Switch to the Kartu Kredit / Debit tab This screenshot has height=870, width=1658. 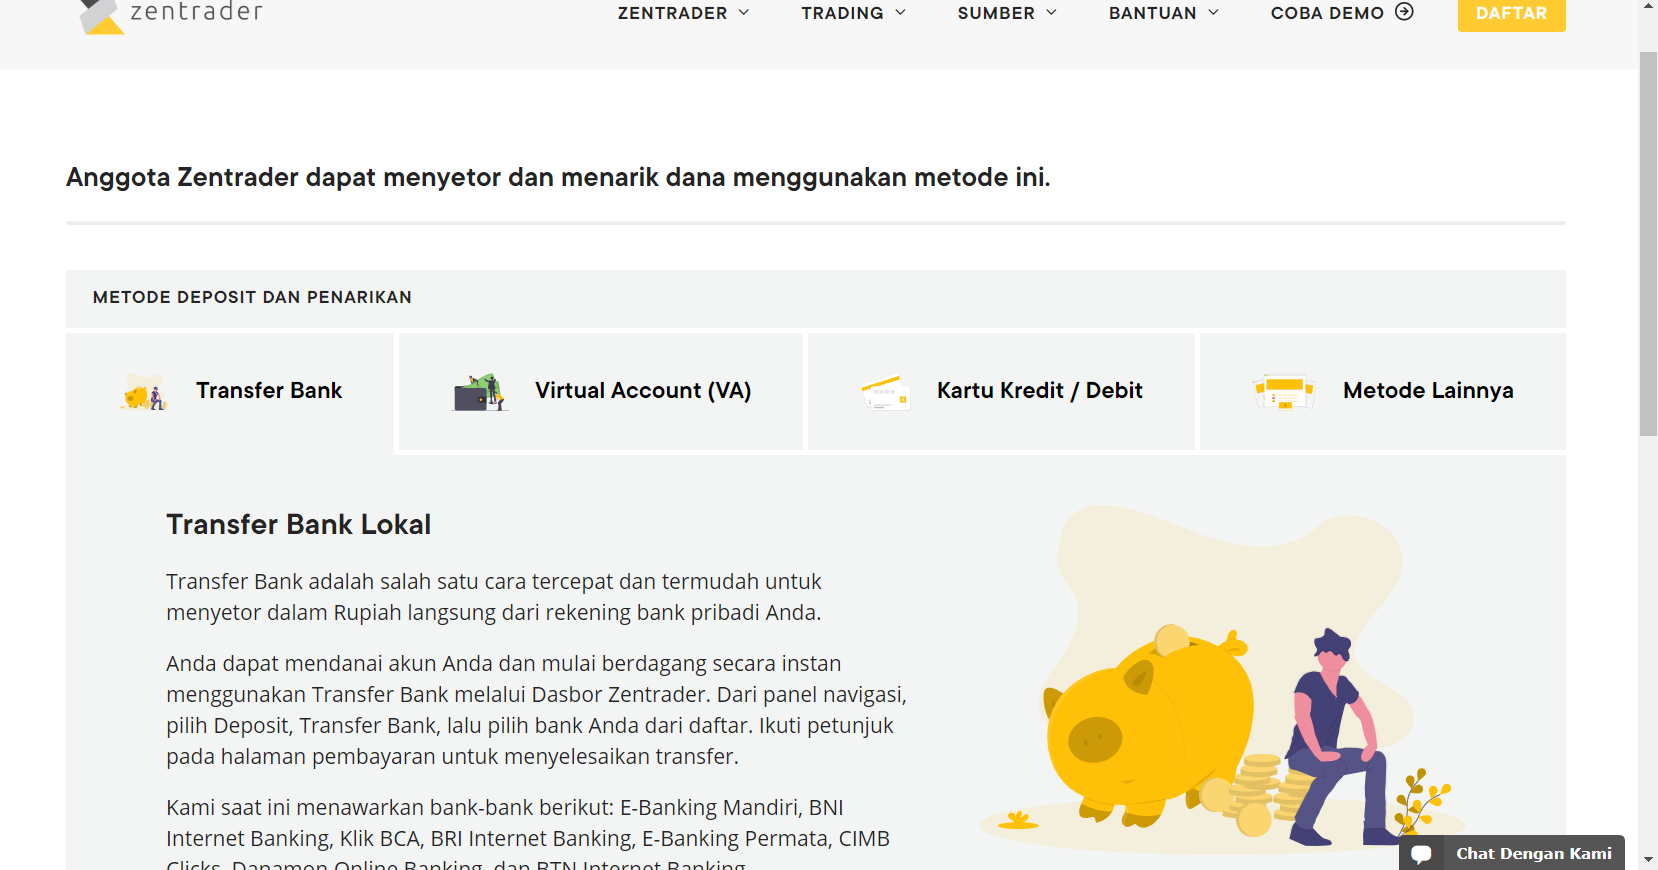coord(1001,392)
